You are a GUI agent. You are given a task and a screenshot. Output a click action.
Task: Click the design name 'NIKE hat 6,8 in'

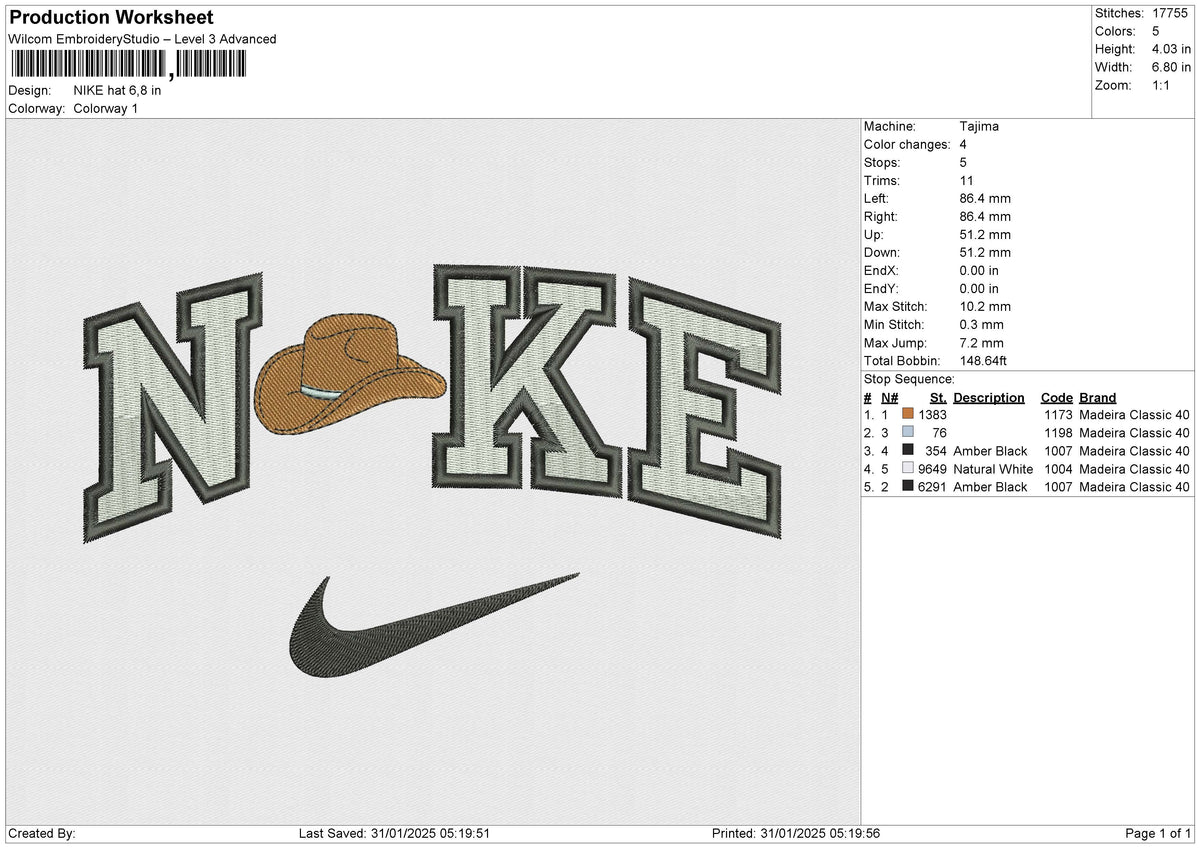tap(117, 90)
